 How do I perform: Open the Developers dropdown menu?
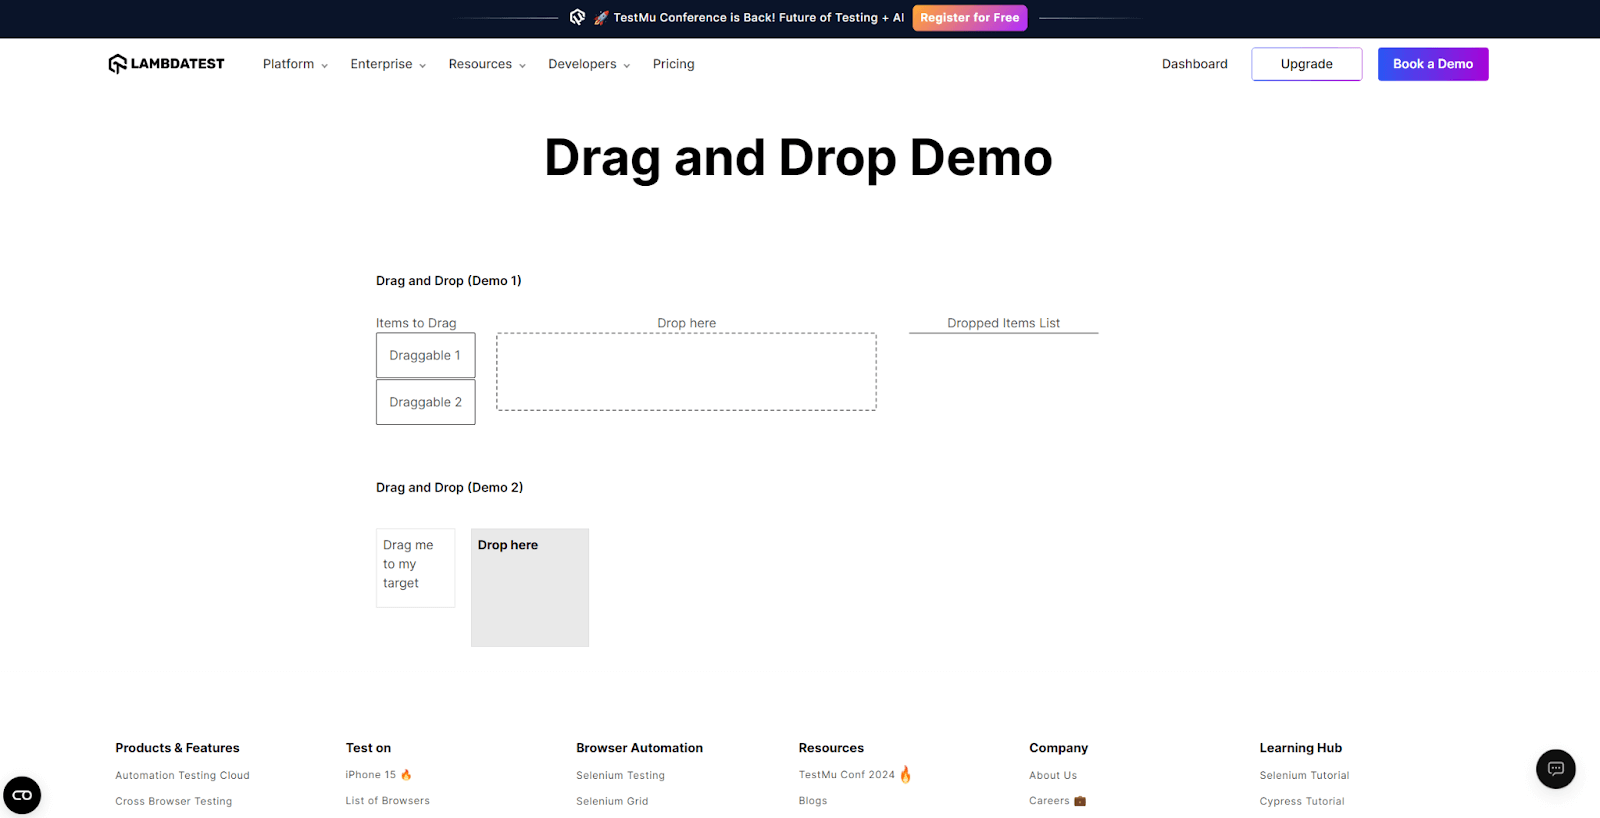pyautogui.click(x=589, y=64)
